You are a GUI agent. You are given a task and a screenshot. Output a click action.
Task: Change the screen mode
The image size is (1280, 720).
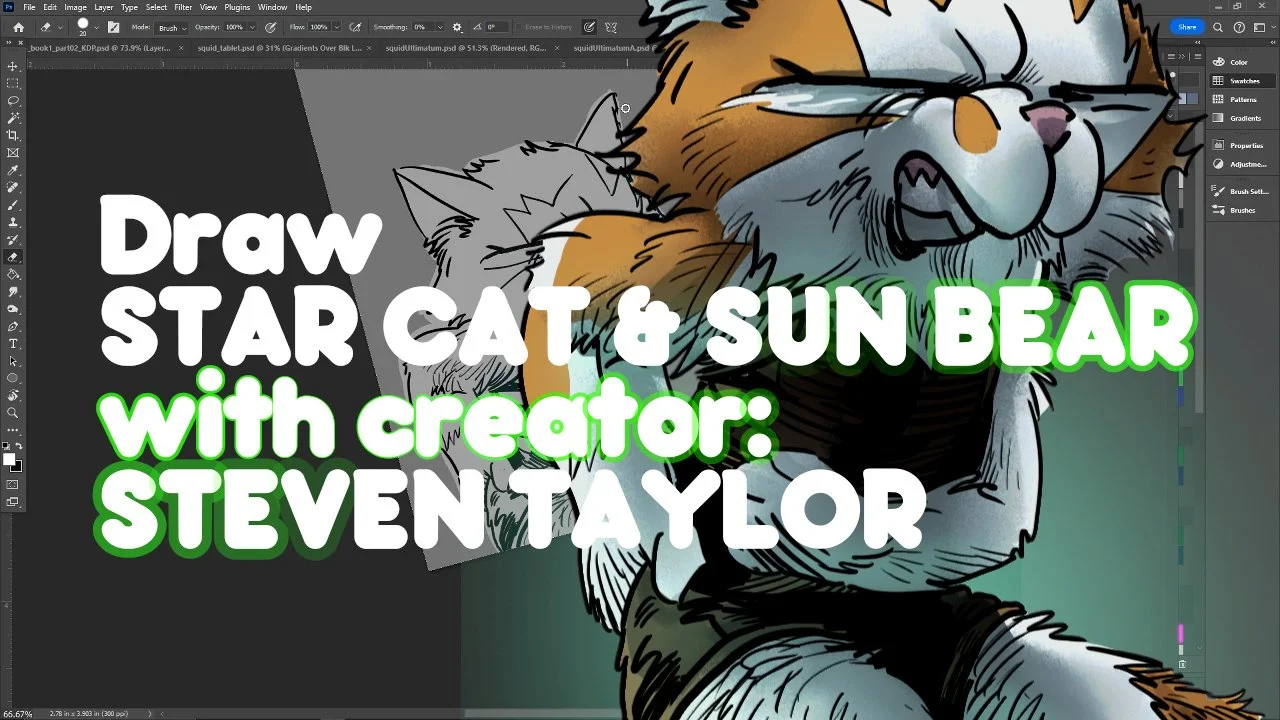pos(13,502)
